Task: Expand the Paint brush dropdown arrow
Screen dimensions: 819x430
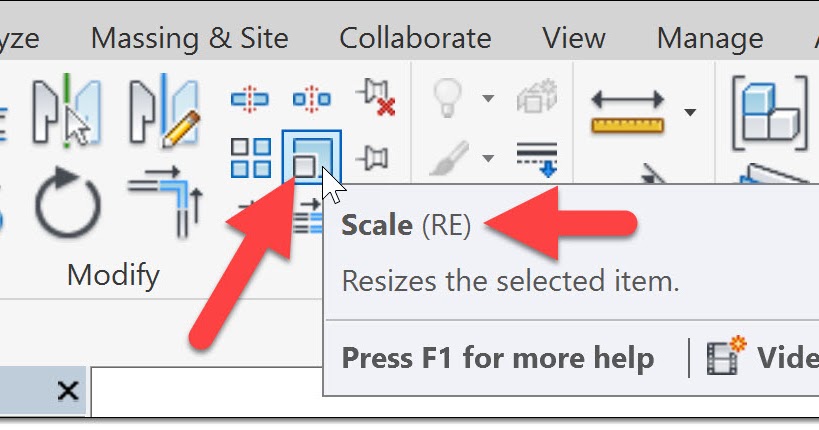Action: (488, 157)
